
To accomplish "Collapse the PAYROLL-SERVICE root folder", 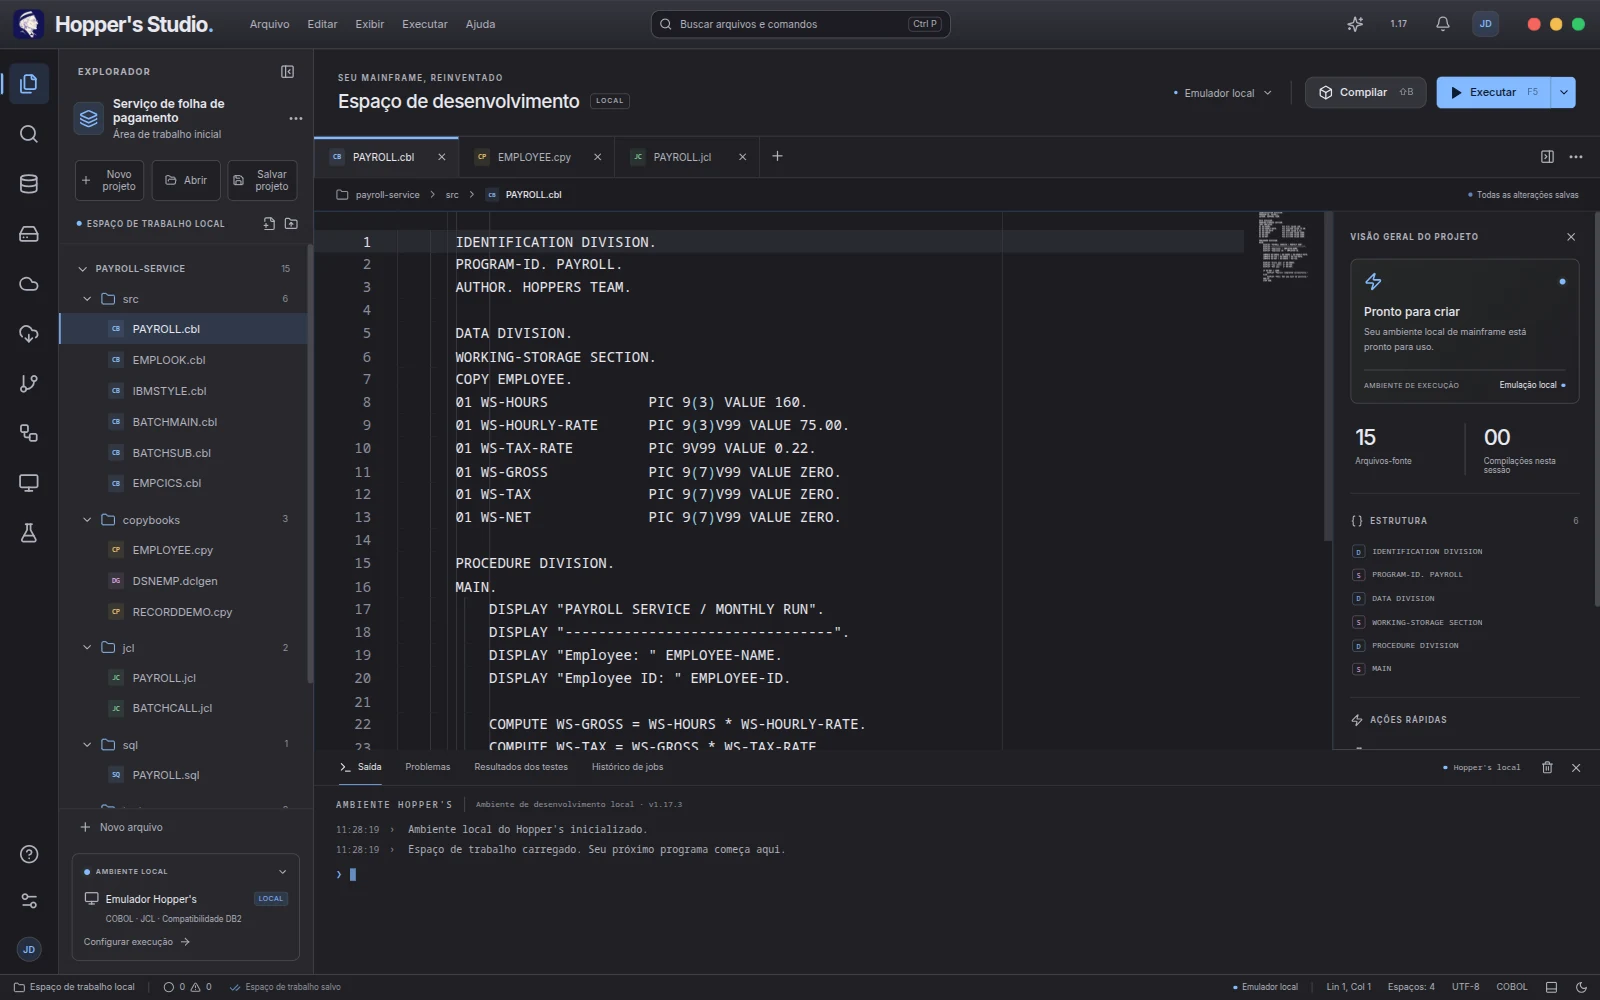I will (83, 269).
